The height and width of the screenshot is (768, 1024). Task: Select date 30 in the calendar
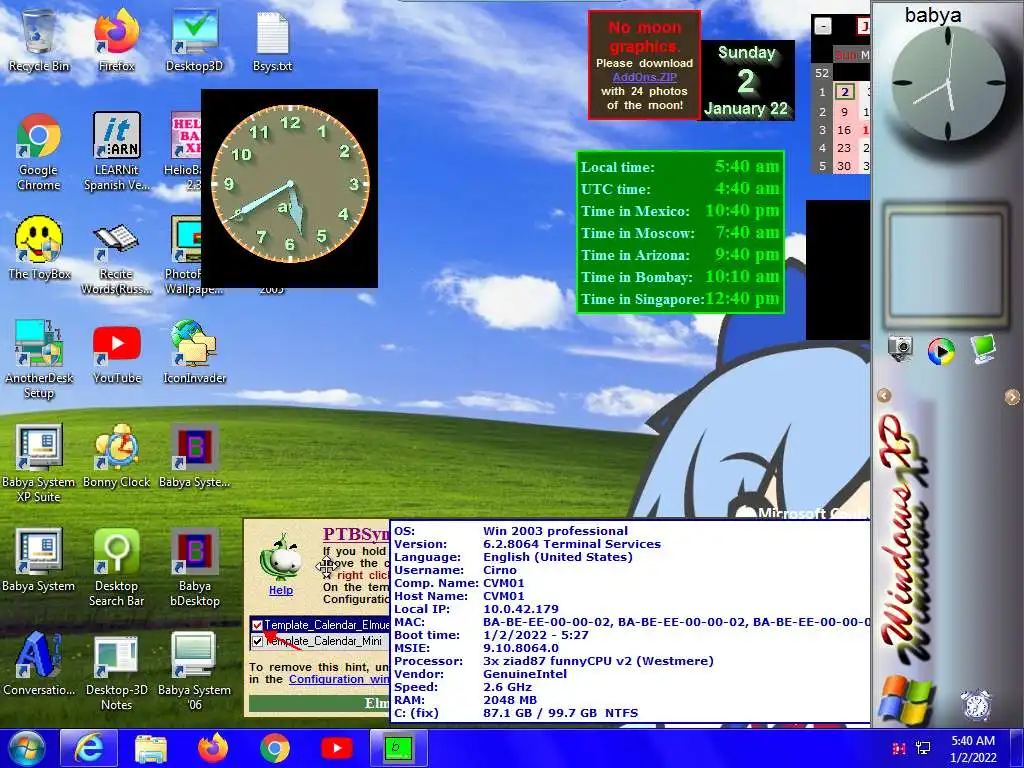(x=844, y=166)
